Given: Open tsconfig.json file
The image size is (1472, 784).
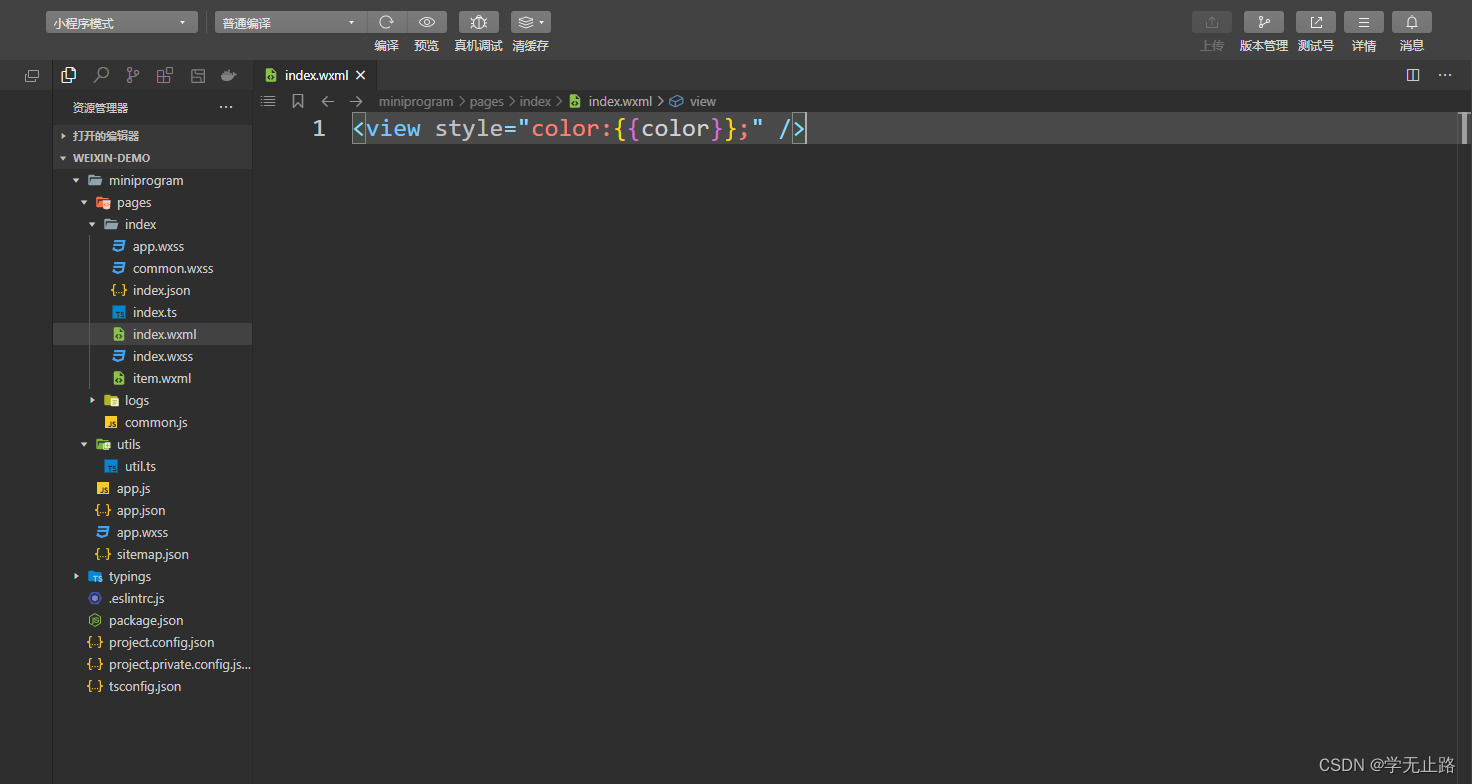Looking at the screenshot, I should (152, 687).
